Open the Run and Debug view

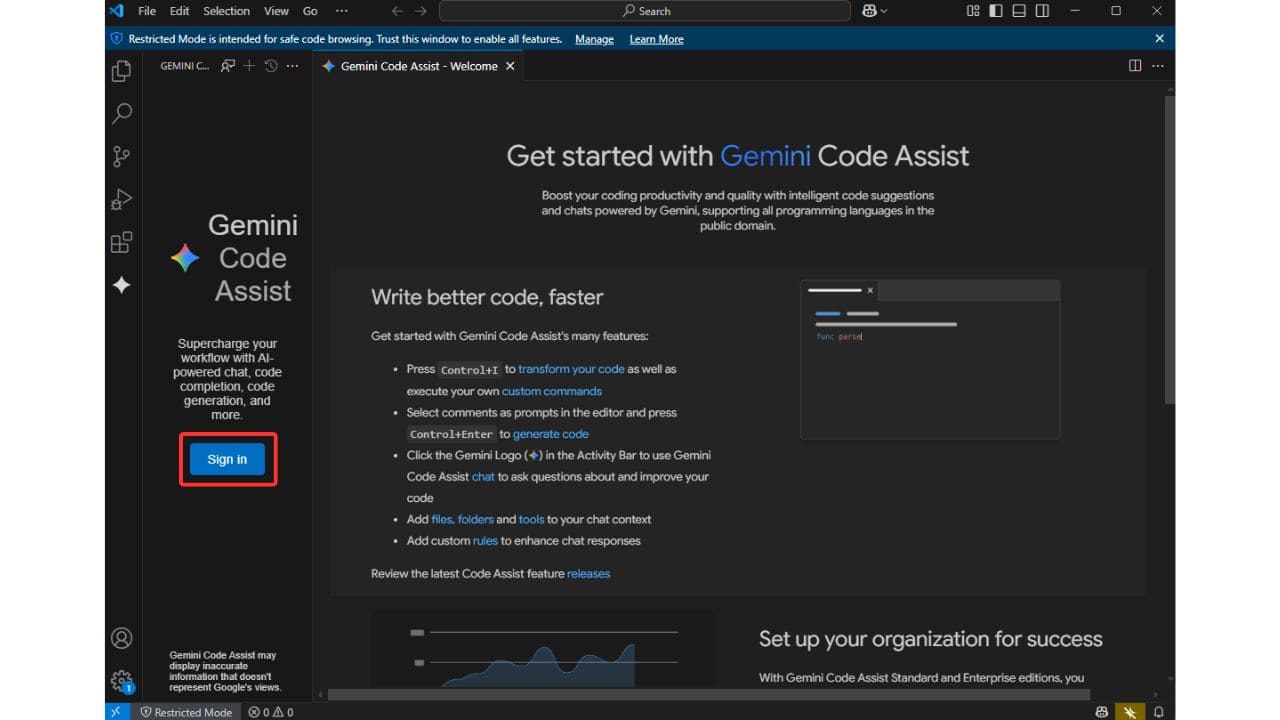121,199
